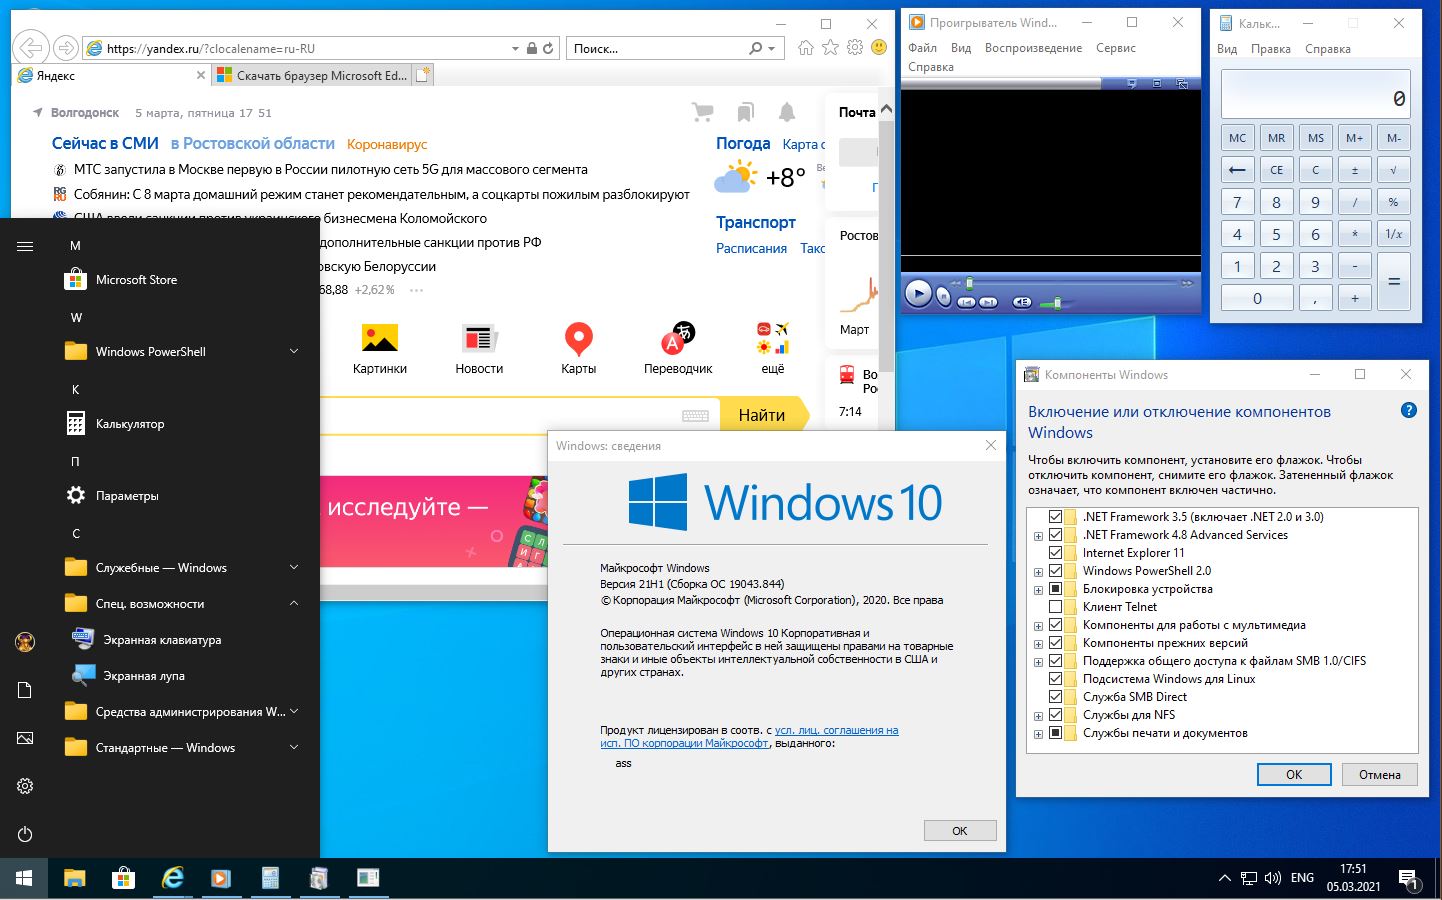Expand Стандартные — Windows folder
The height and width of the screenshot is (900, 1442).
pos(294,748)
